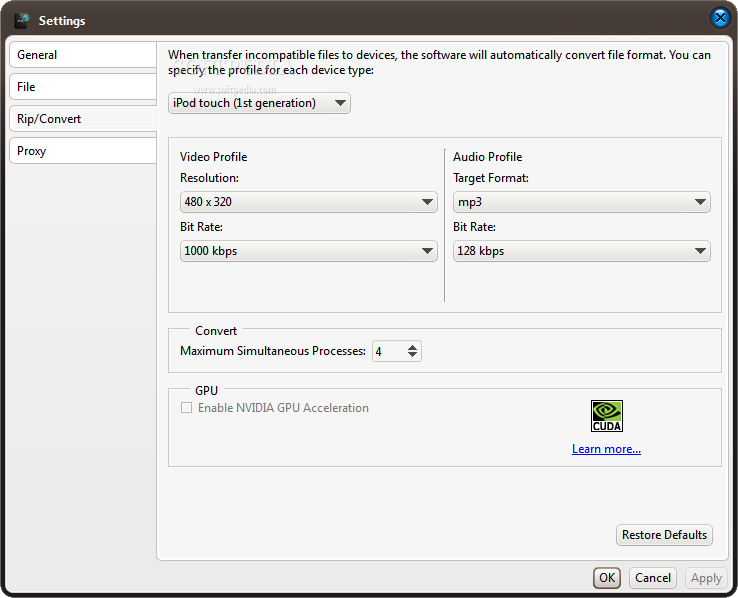The height and width of the screenshot is (598, 738).
Task: Open the iPod touch device type dropdown
Action: click(x=259, y=103)
